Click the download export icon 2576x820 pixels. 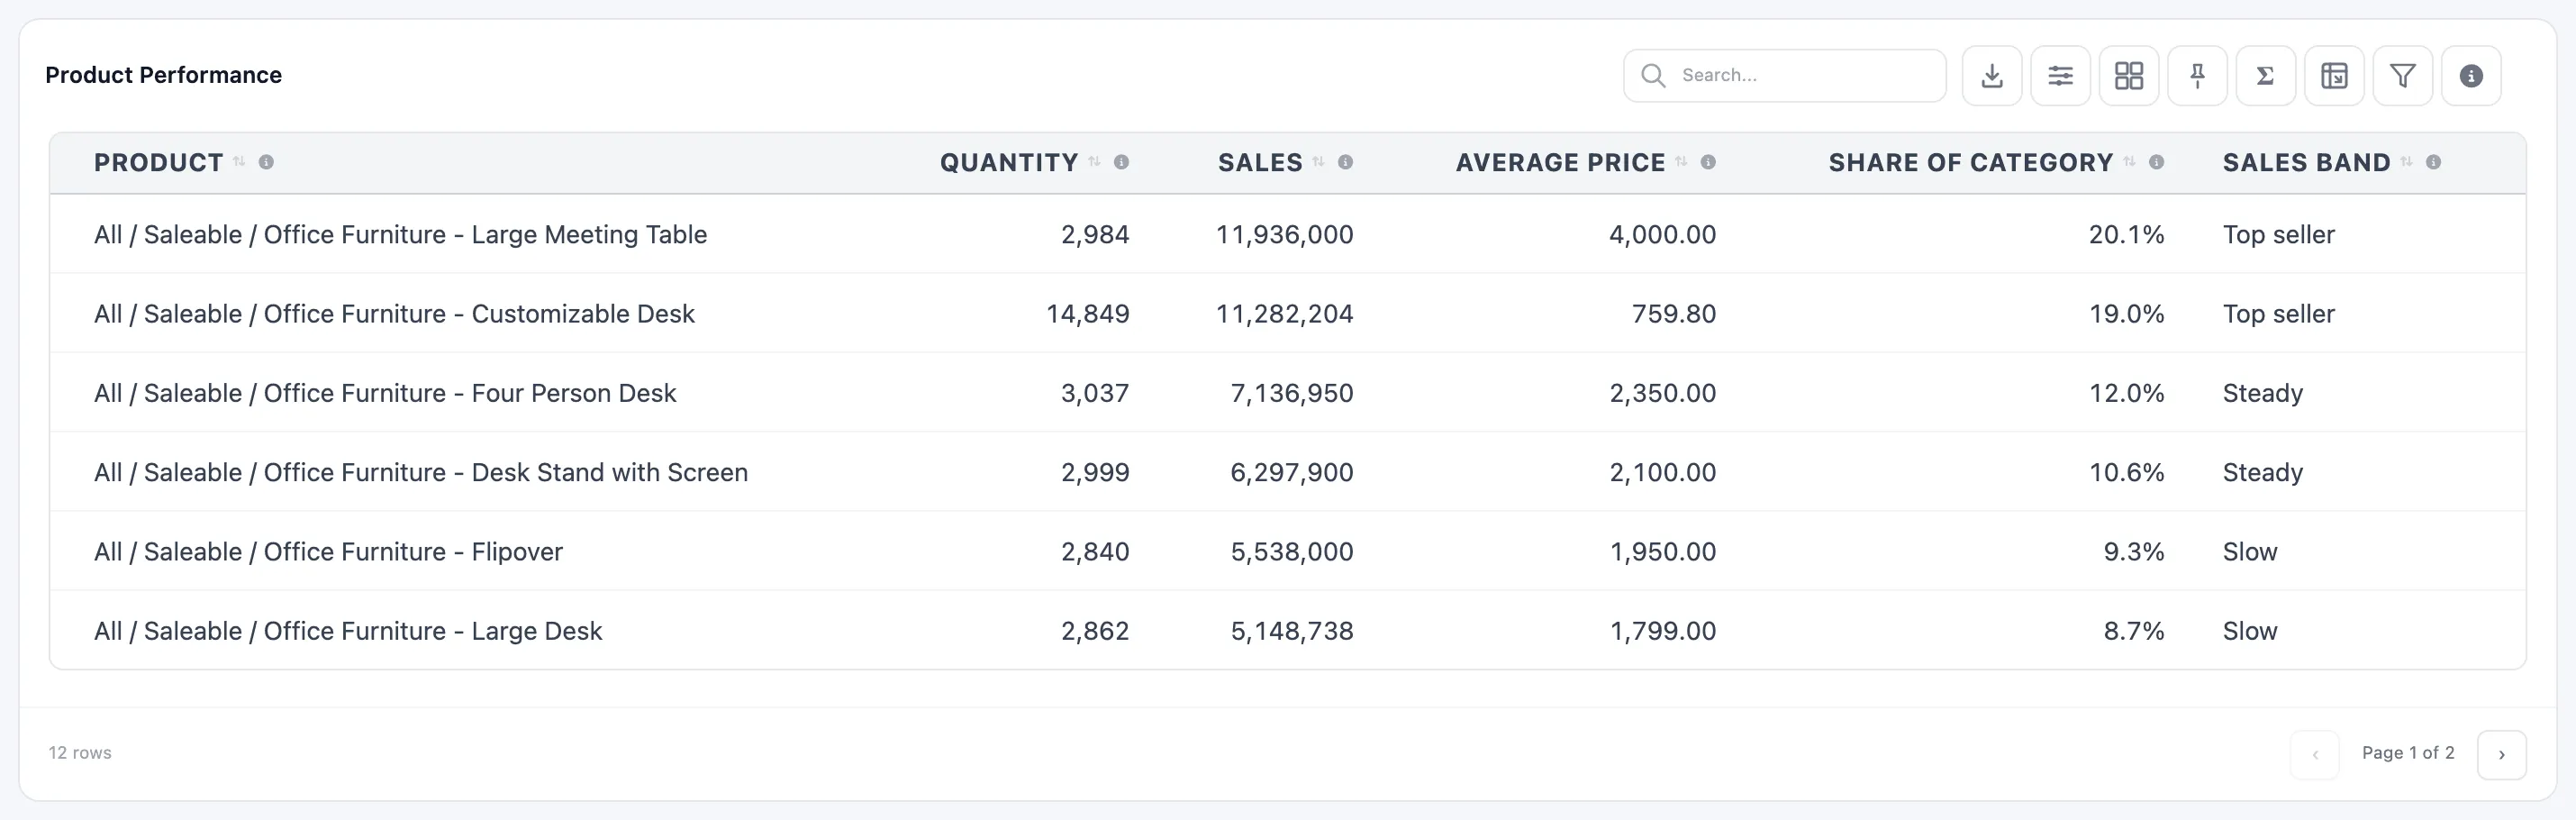[1991, 76]
